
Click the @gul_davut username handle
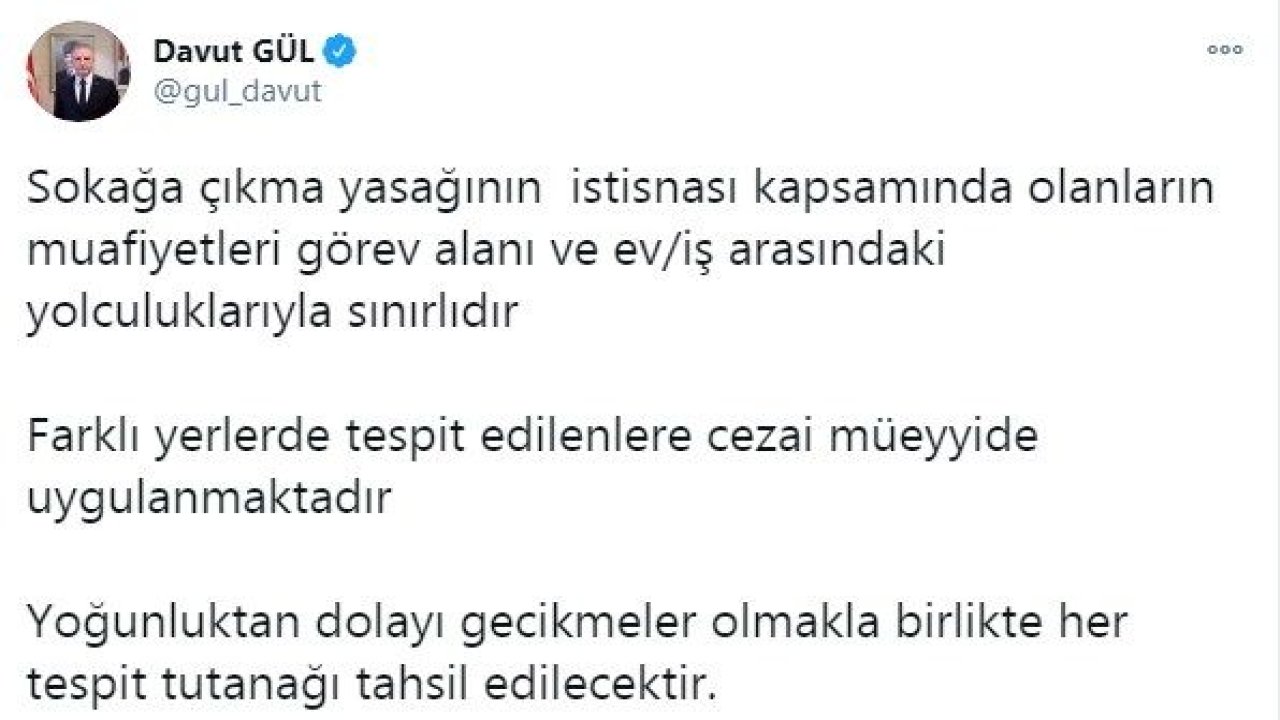click(238, 90)
